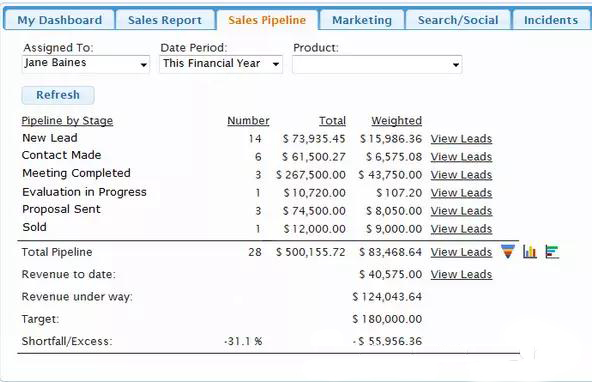The width and height of the screenshot is (592, 382).
Task: View Leads for Contact Made stage
Action: (461, 157)
